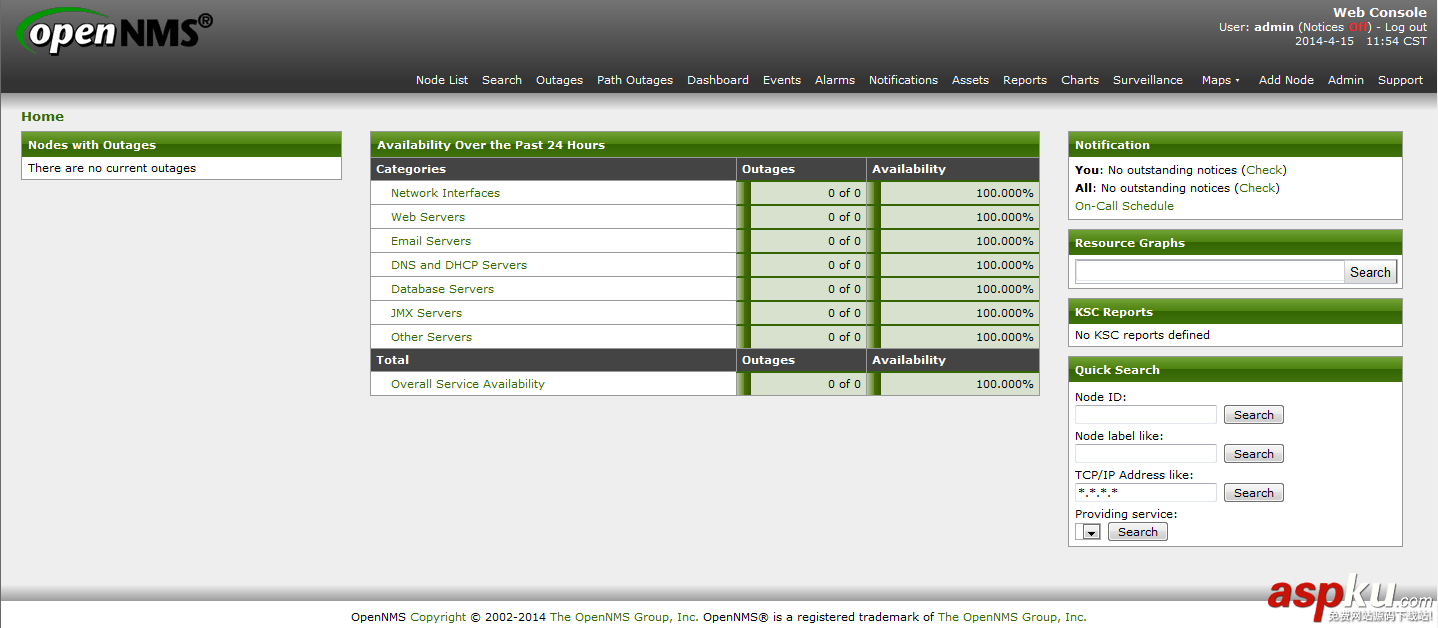Open Path Outages page
The height and width of the screenshot is (628, 1438).
pos(635,80)
